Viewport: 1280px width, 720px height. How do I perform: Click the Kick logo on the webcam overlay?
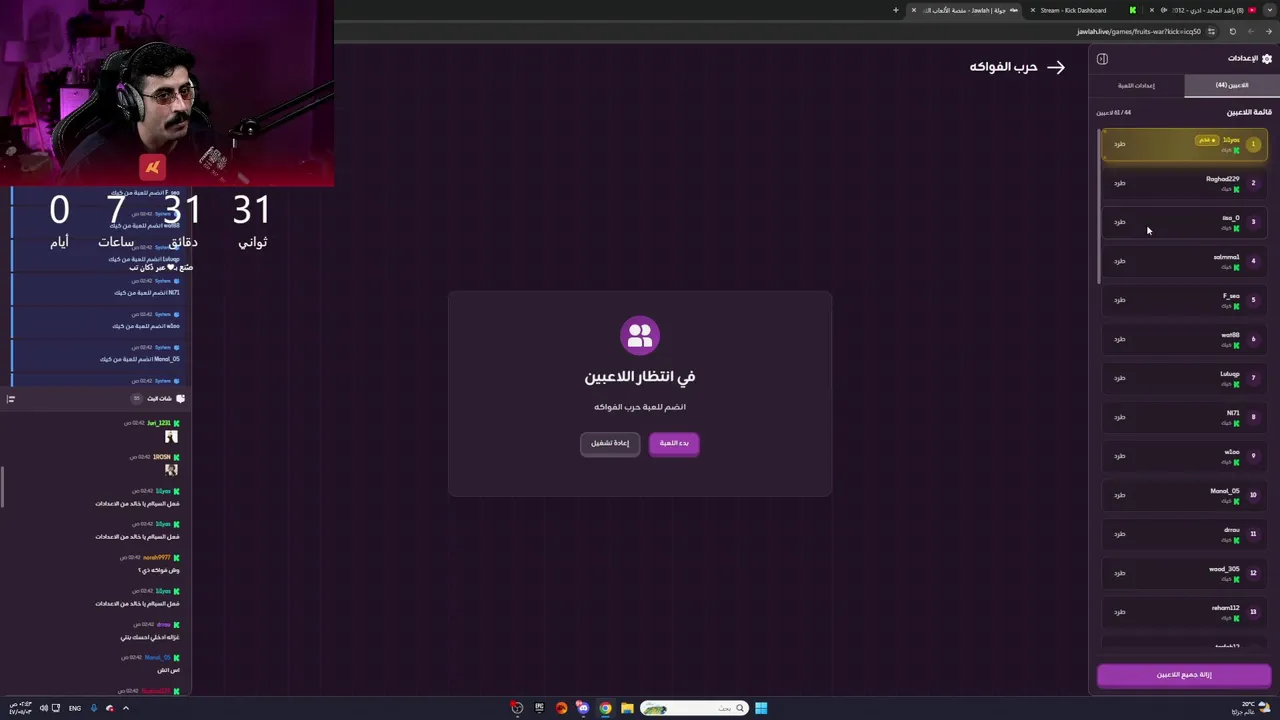click(152, 167)
